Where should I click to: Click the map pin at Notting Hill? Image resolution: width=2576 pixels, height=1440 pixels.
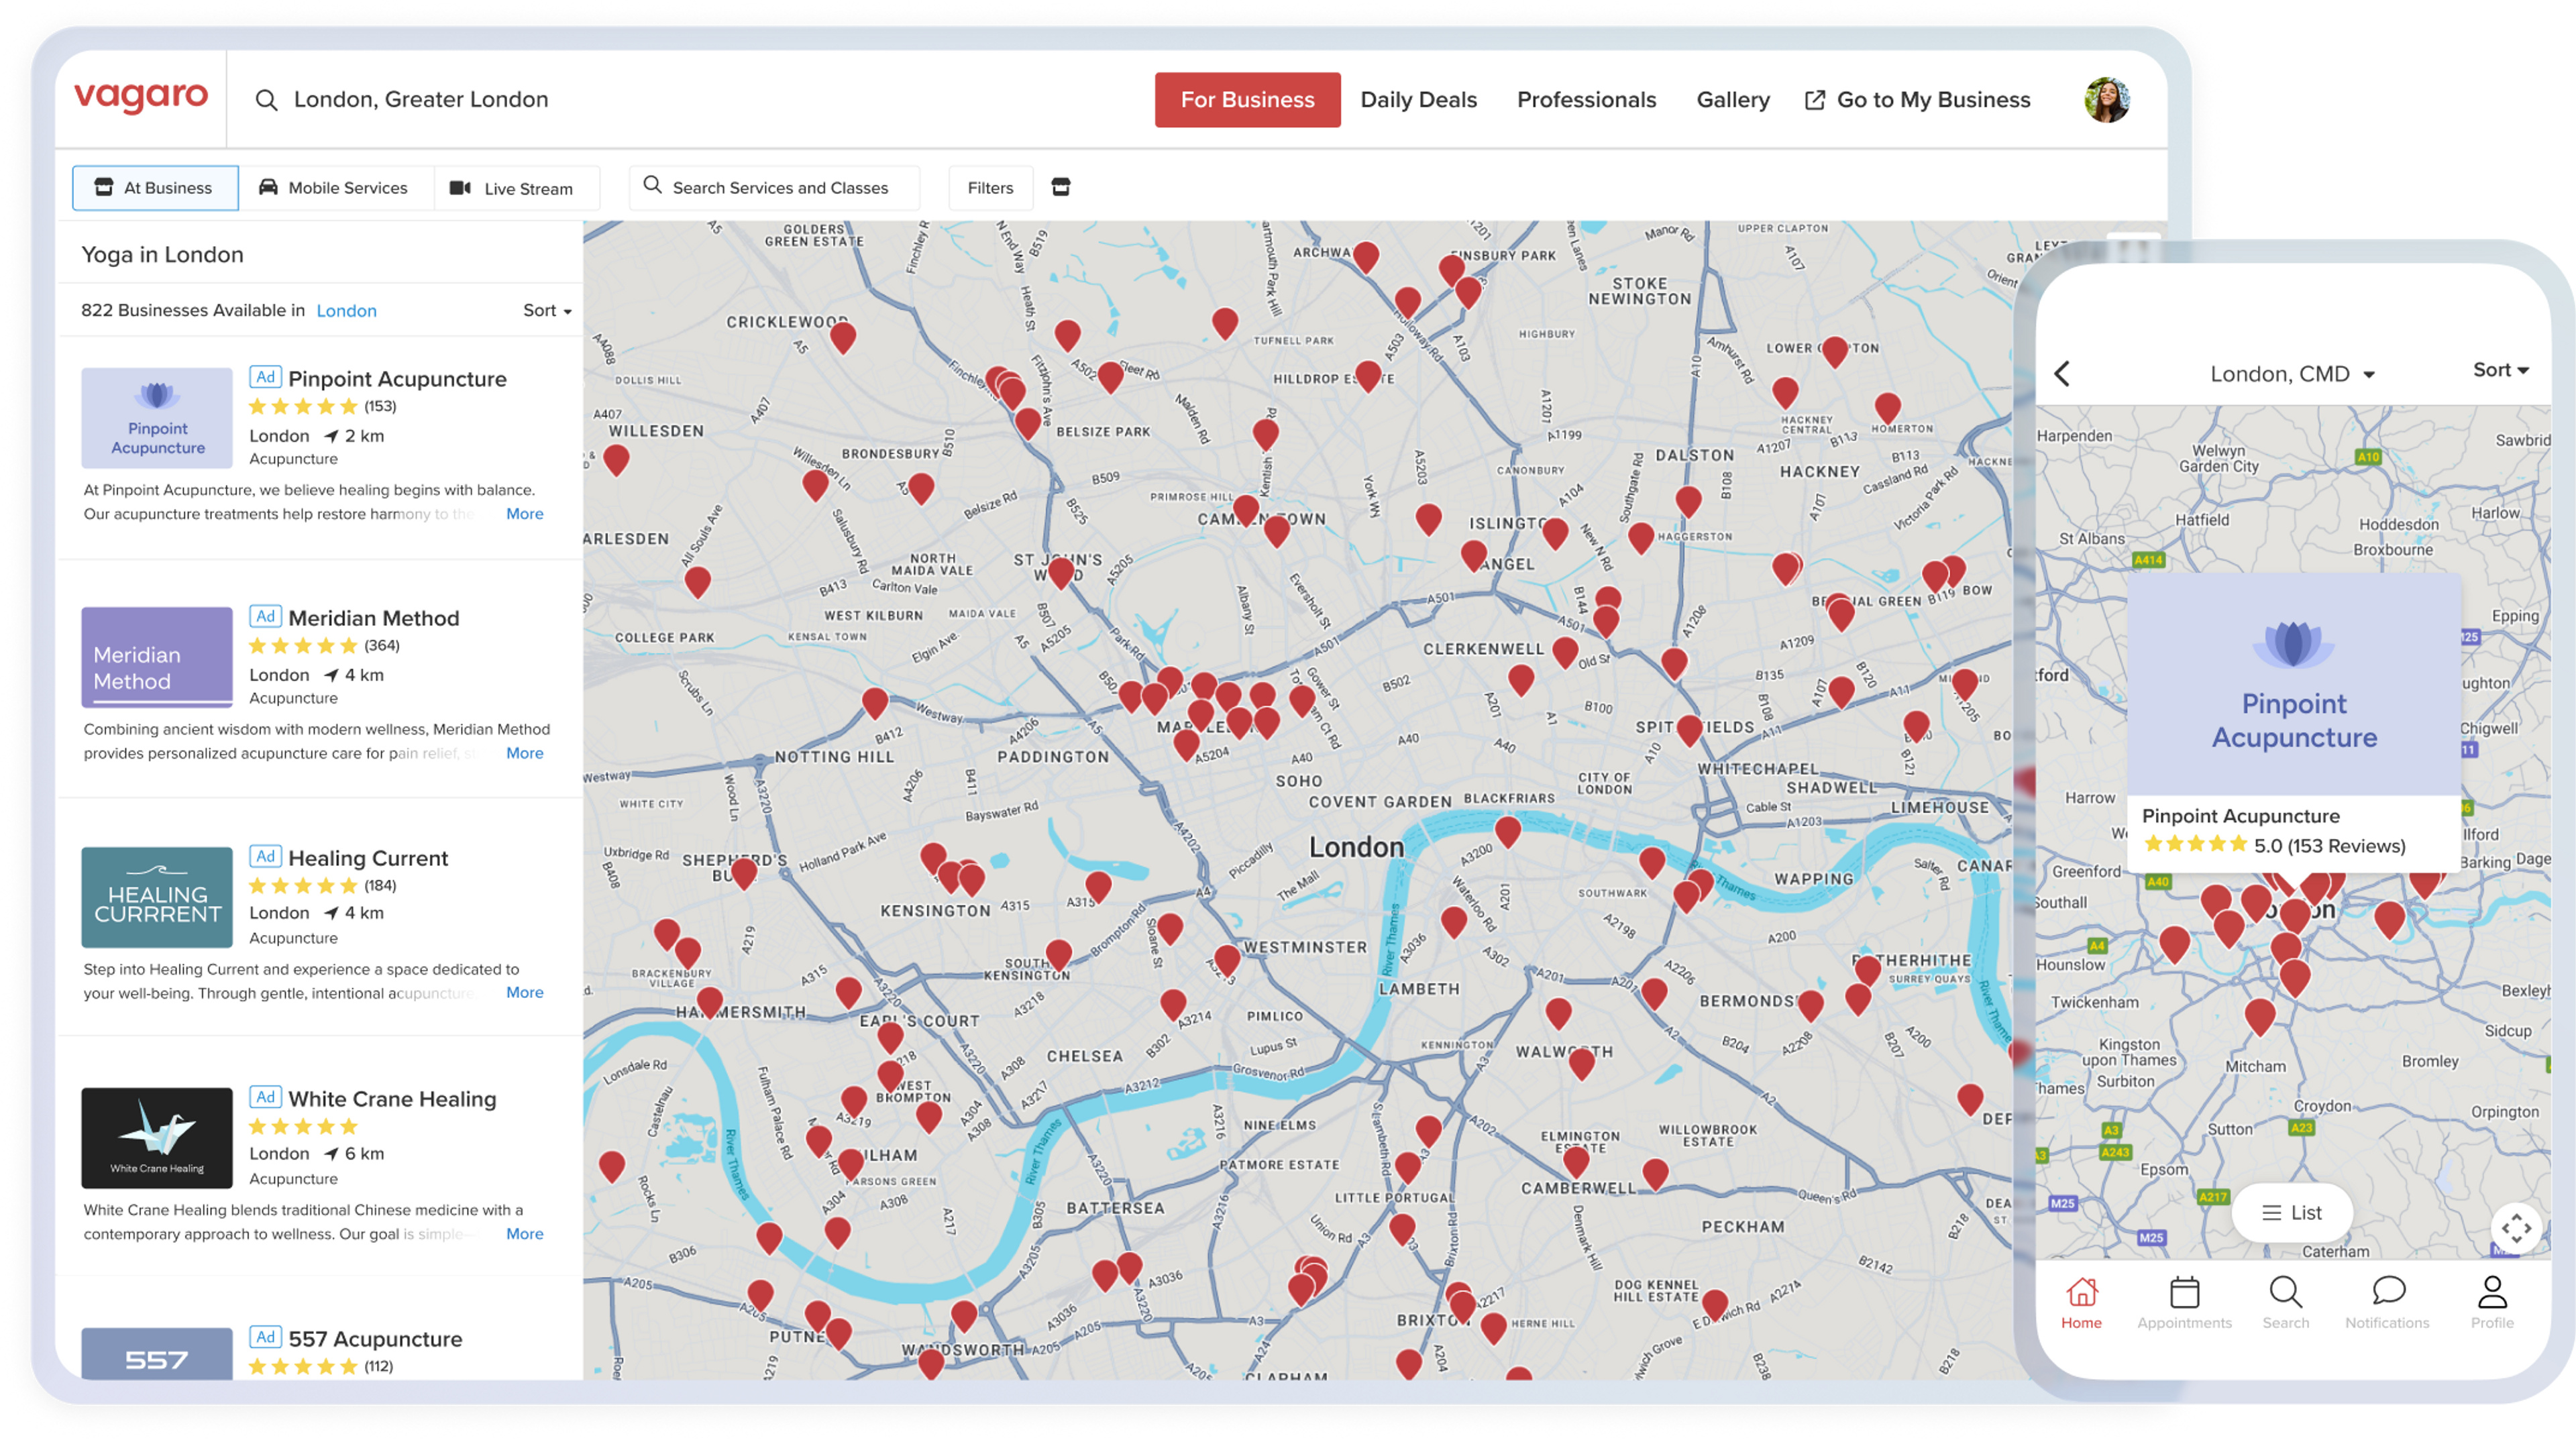875,702
